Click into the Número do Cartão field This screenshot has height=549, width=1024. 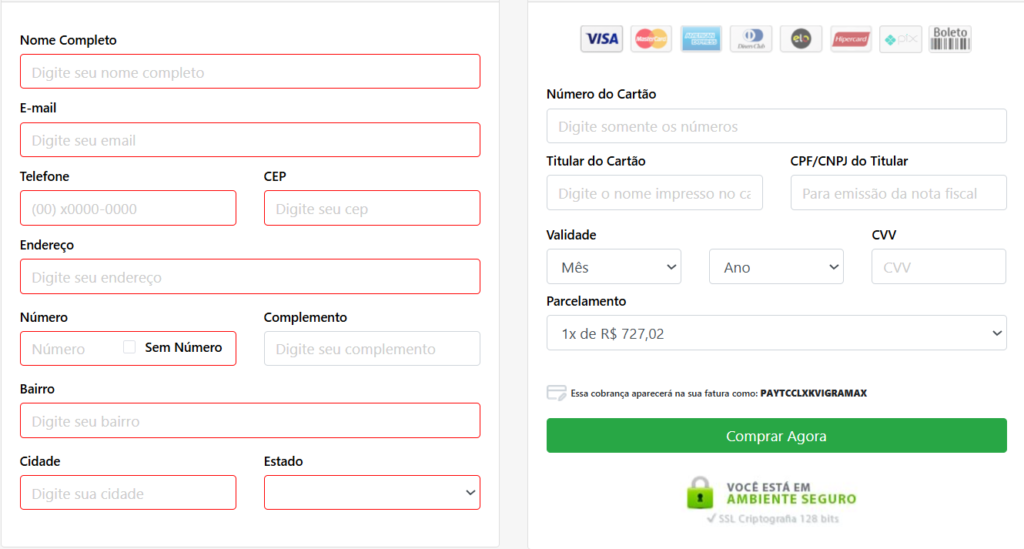(x=776, y=126)
